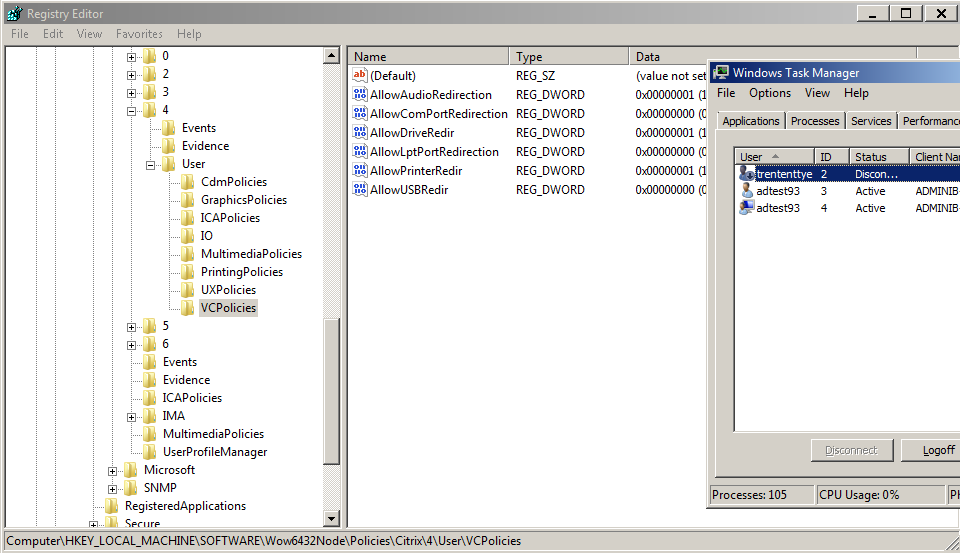Sort registry values by Type column
This screenshot has width=960, height=553.
569,56
